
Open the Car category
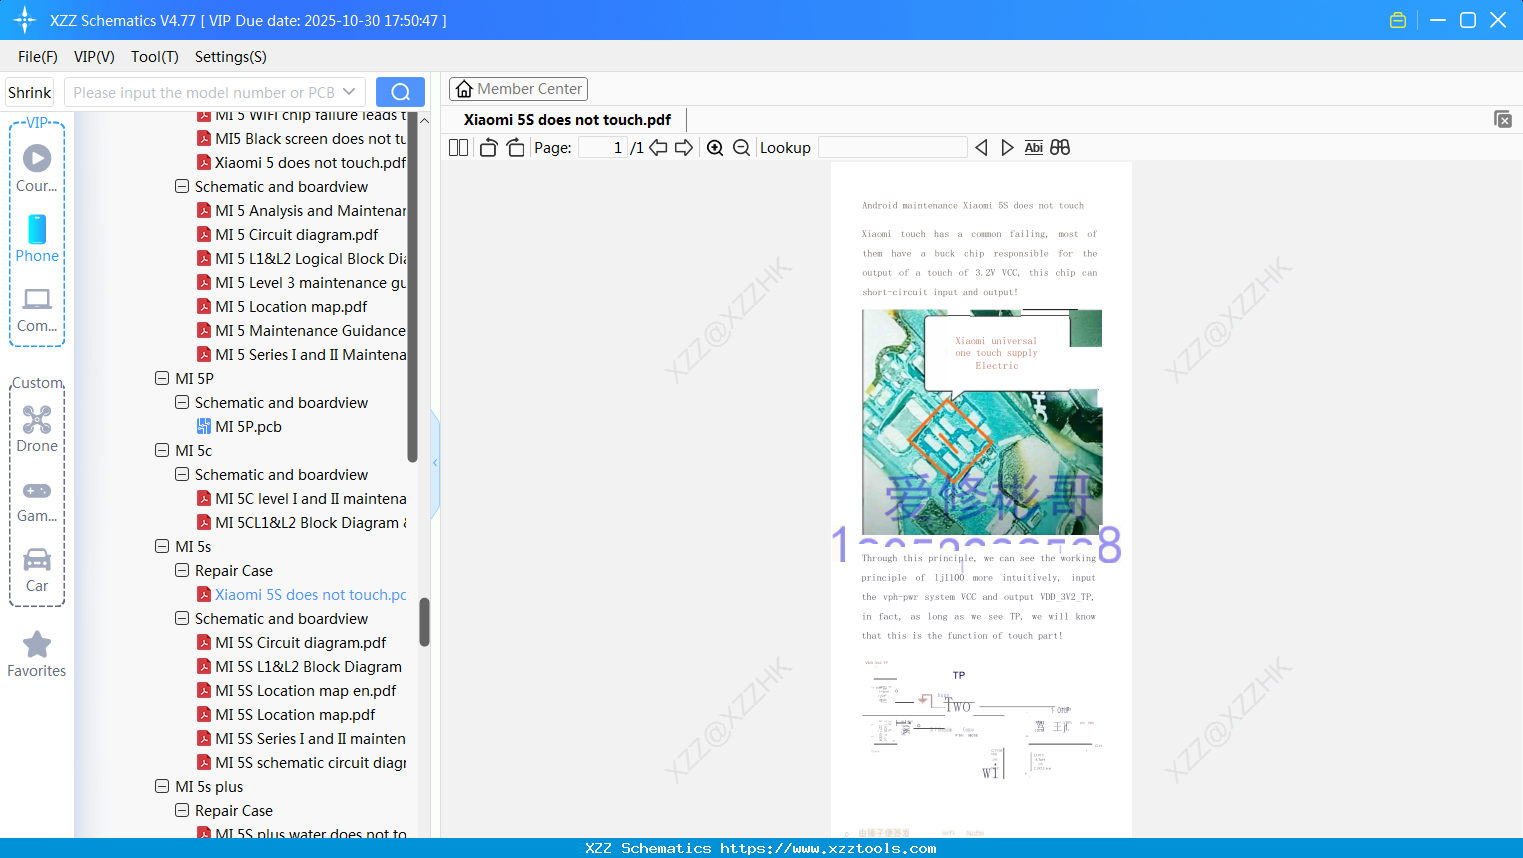point(37,570)
